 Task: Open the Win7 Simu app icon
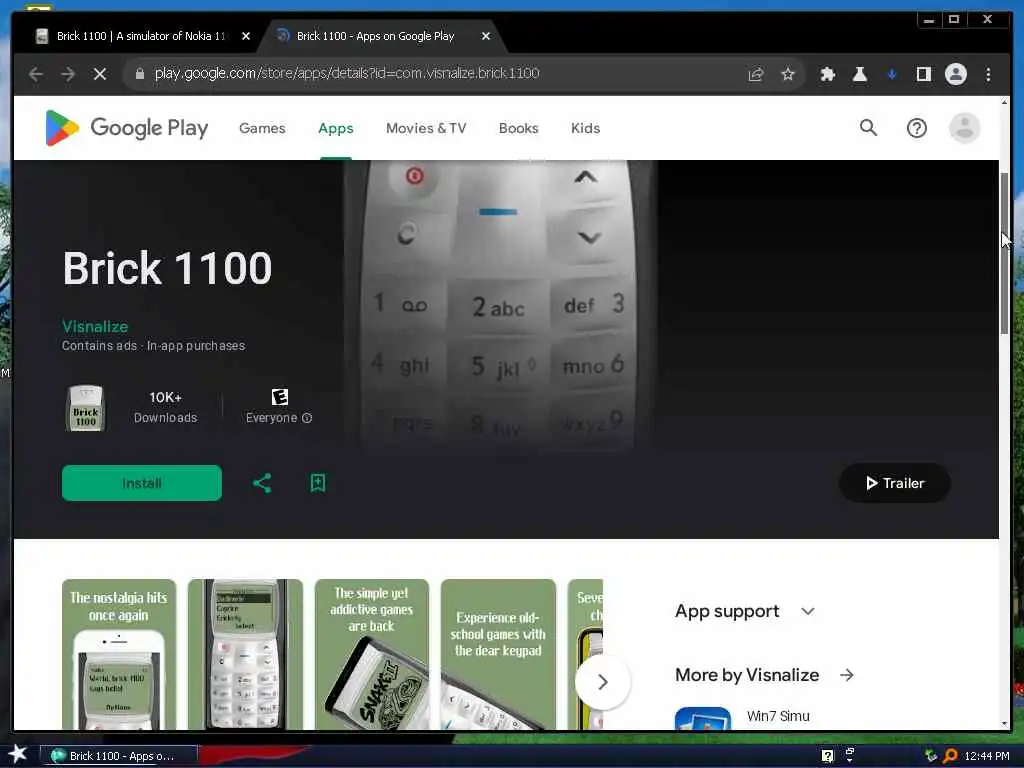pos(703,718)
